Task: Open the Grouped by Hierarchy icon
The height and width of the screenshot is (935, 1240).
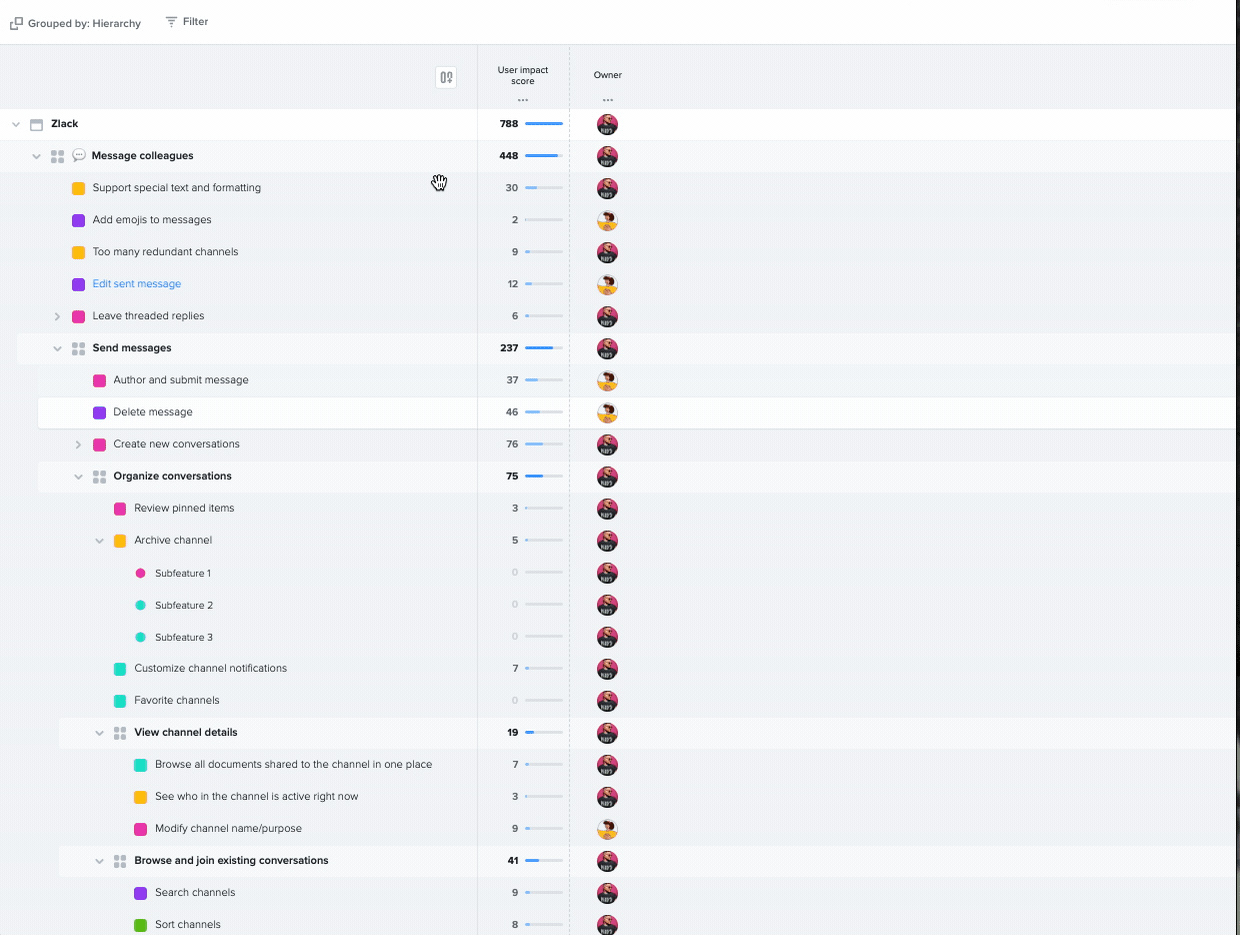Action: [16, 23]
